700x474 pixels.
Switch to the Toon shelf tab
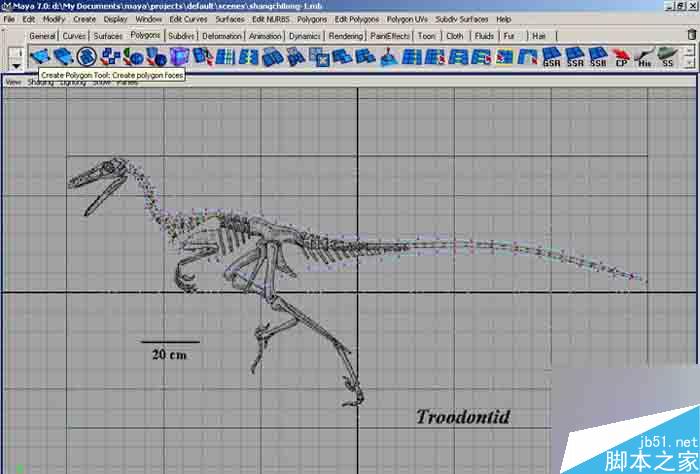pos(426,36)
